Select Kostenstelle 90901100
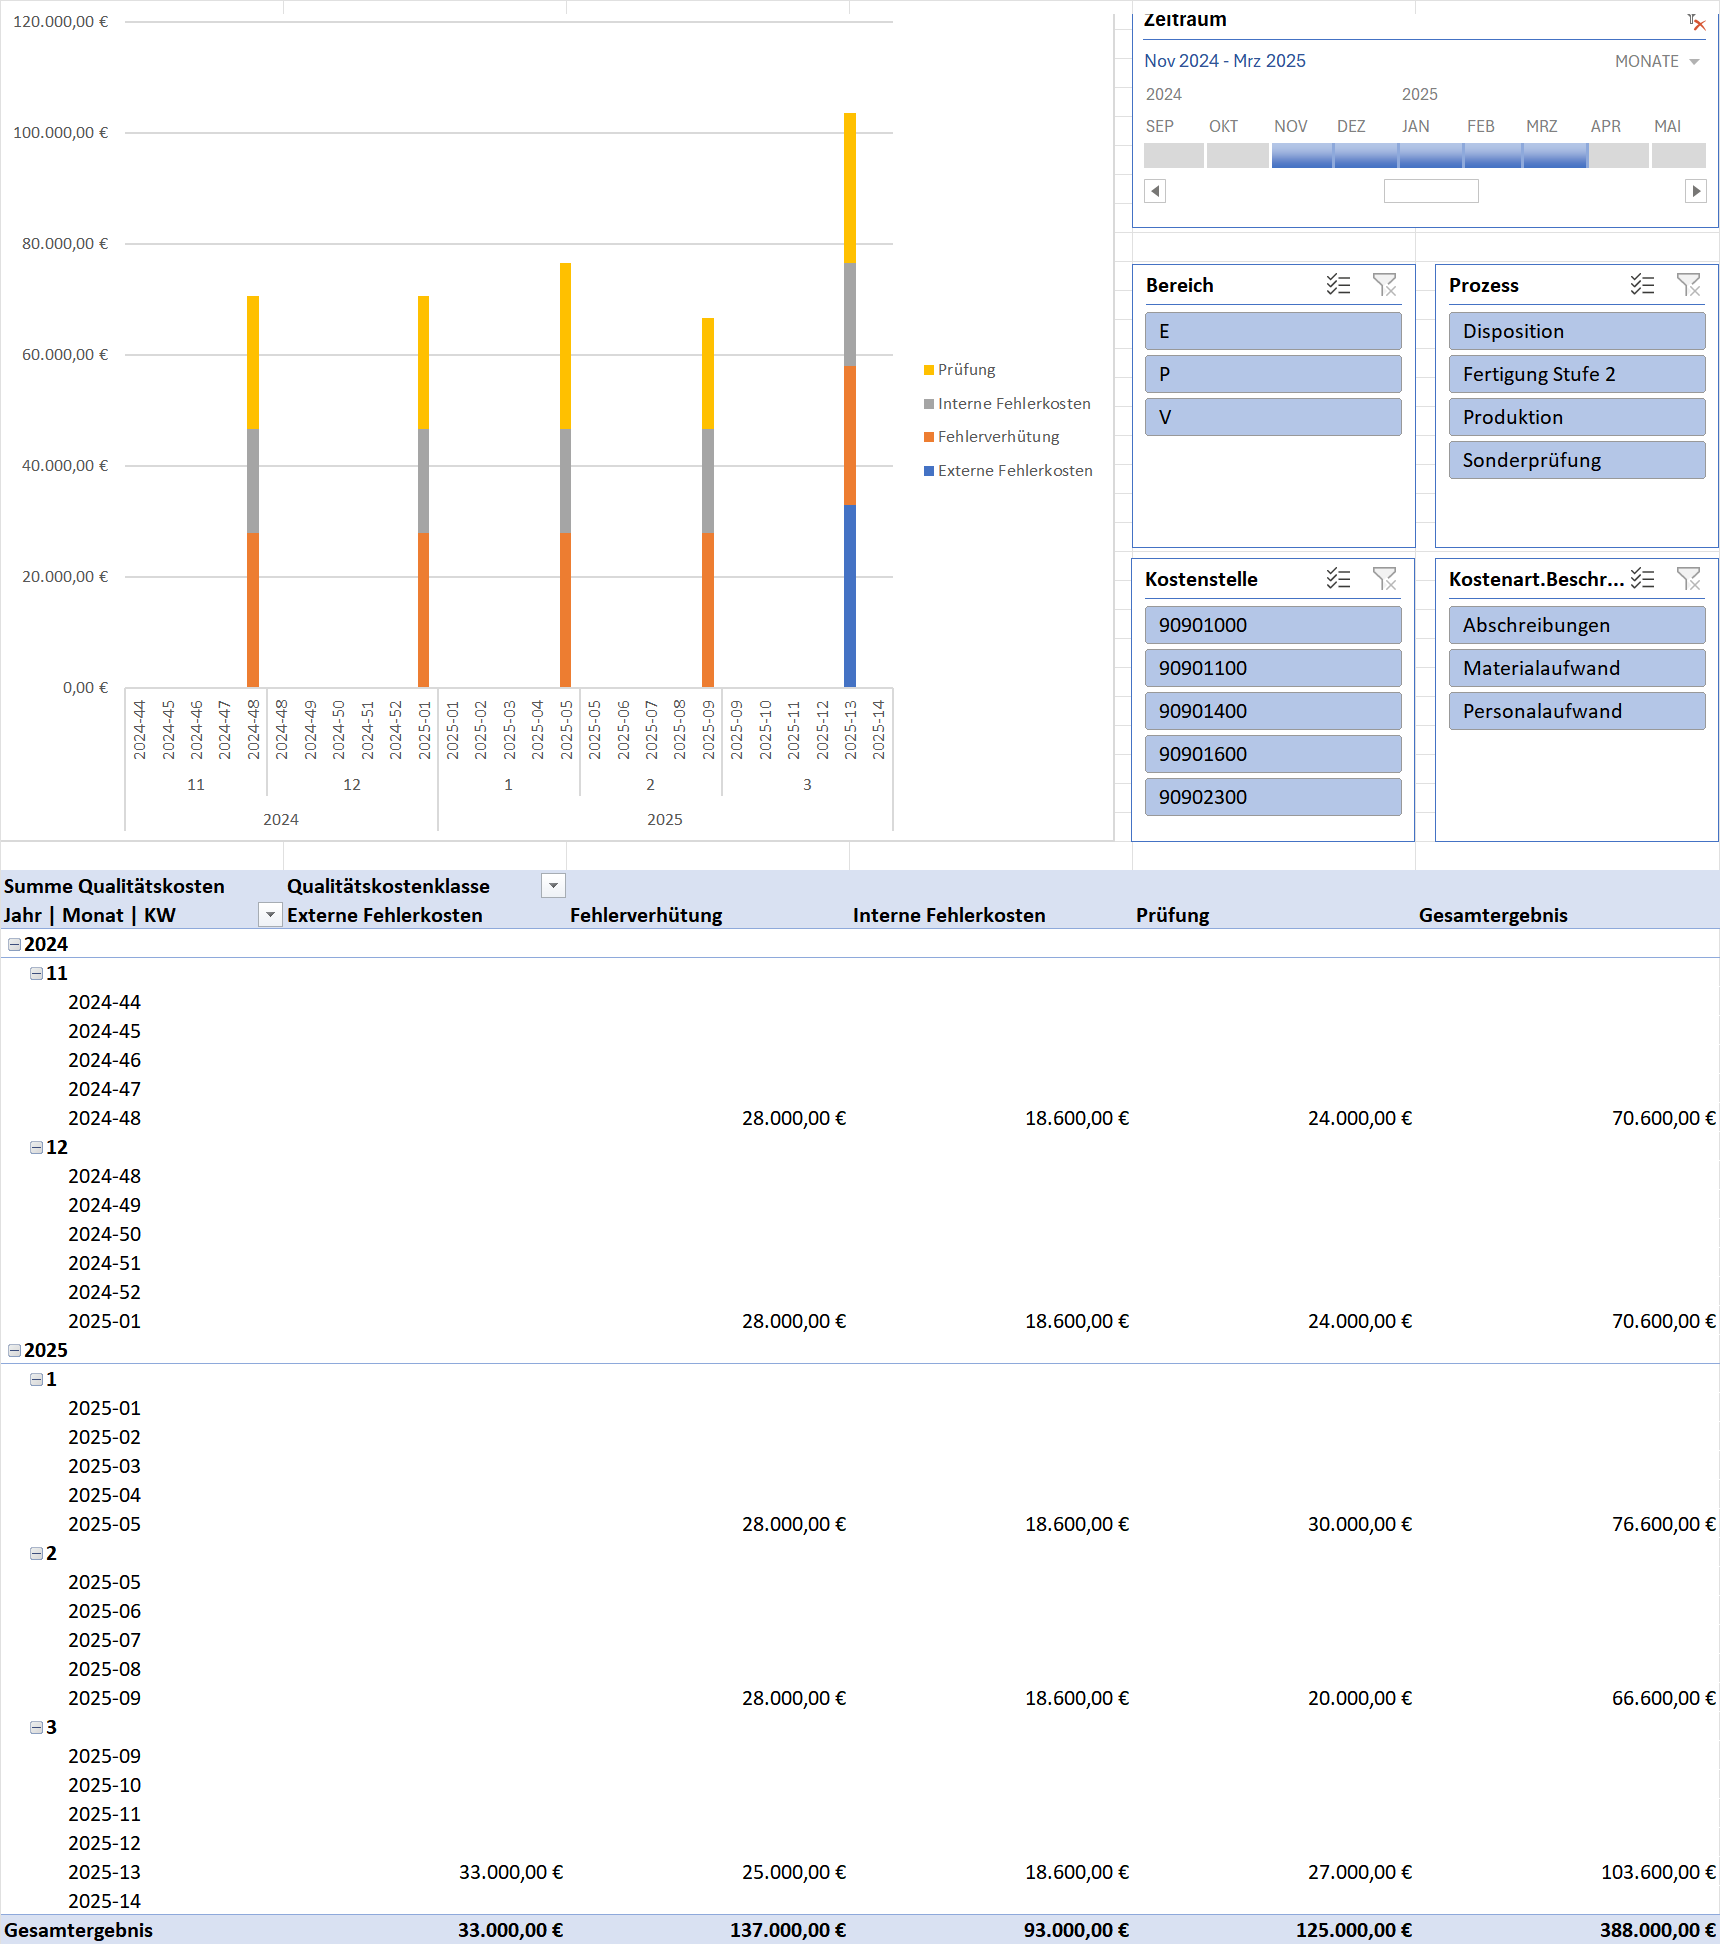This screenshot has height=1944, width=1720. tap(1273, 668)
